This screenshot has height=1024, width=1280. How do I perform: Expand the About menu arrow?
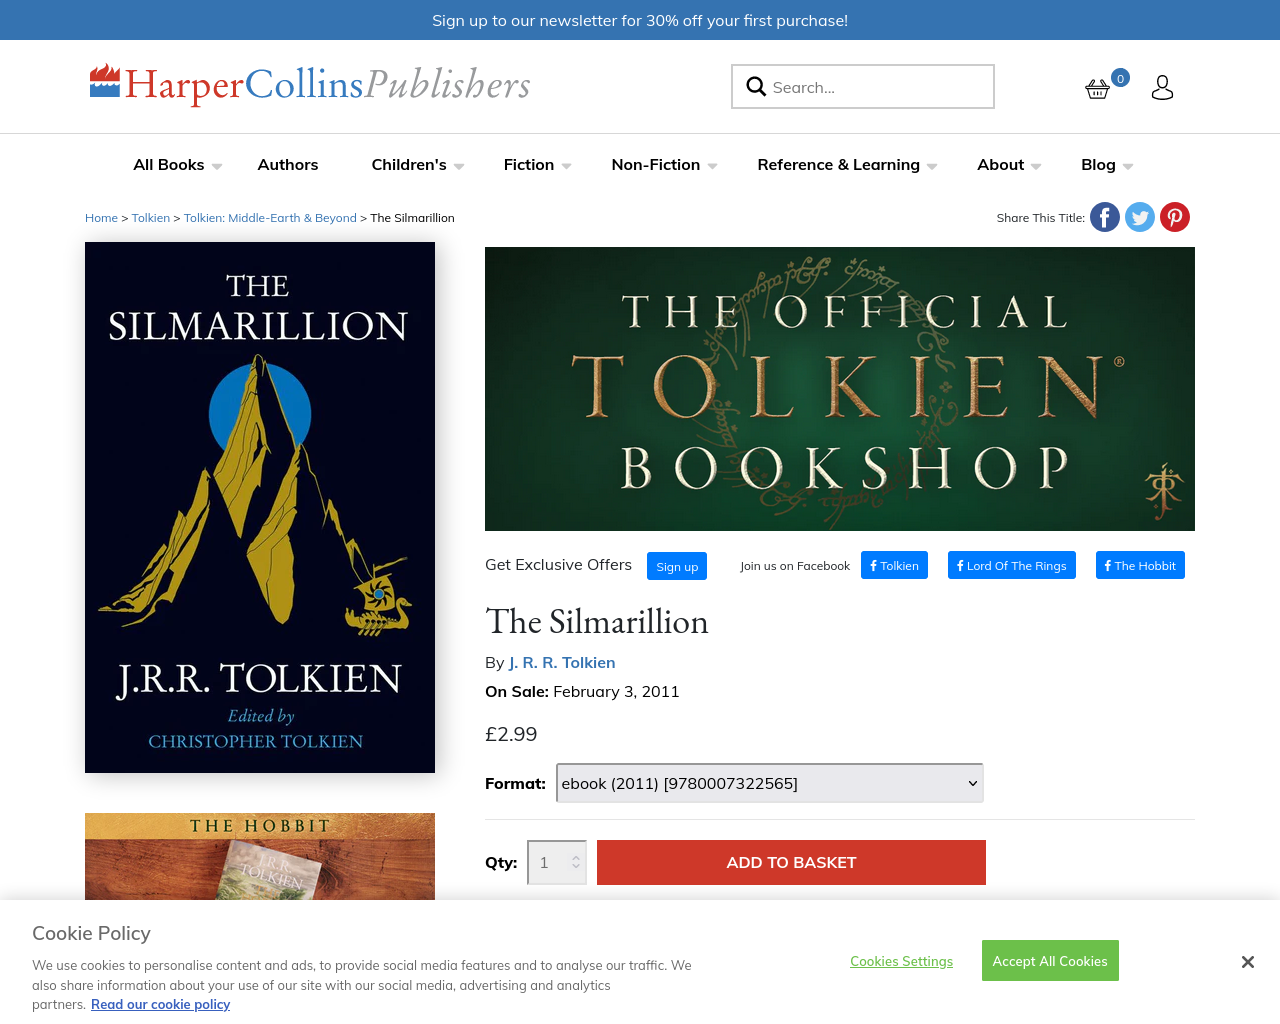(x=1036, y=166)
